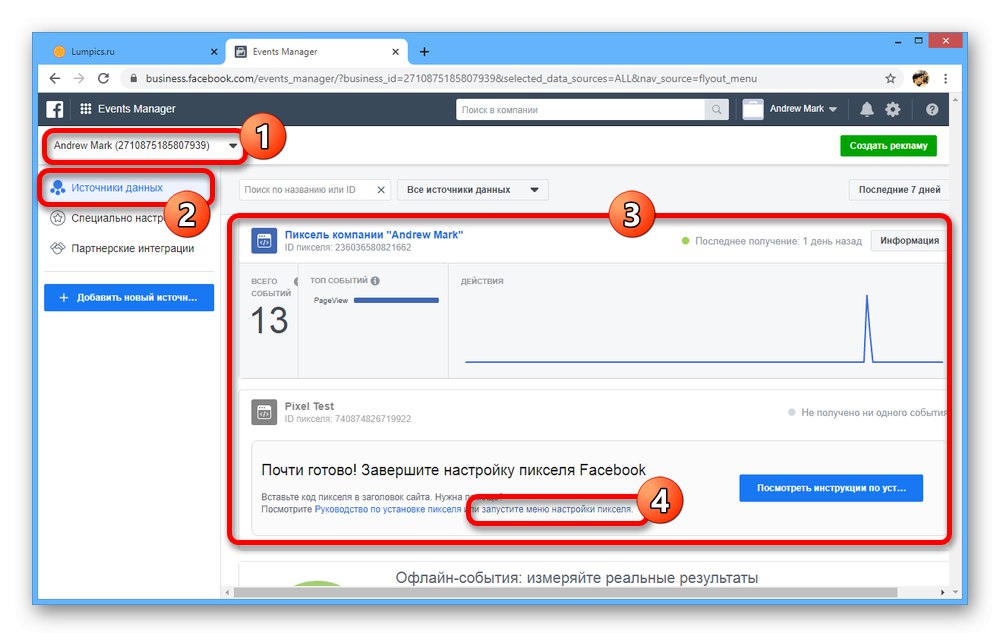Click text ID пикселя: 740874826719922
The height and width of the screenshot is (637, 1000).
pos(348,419)
